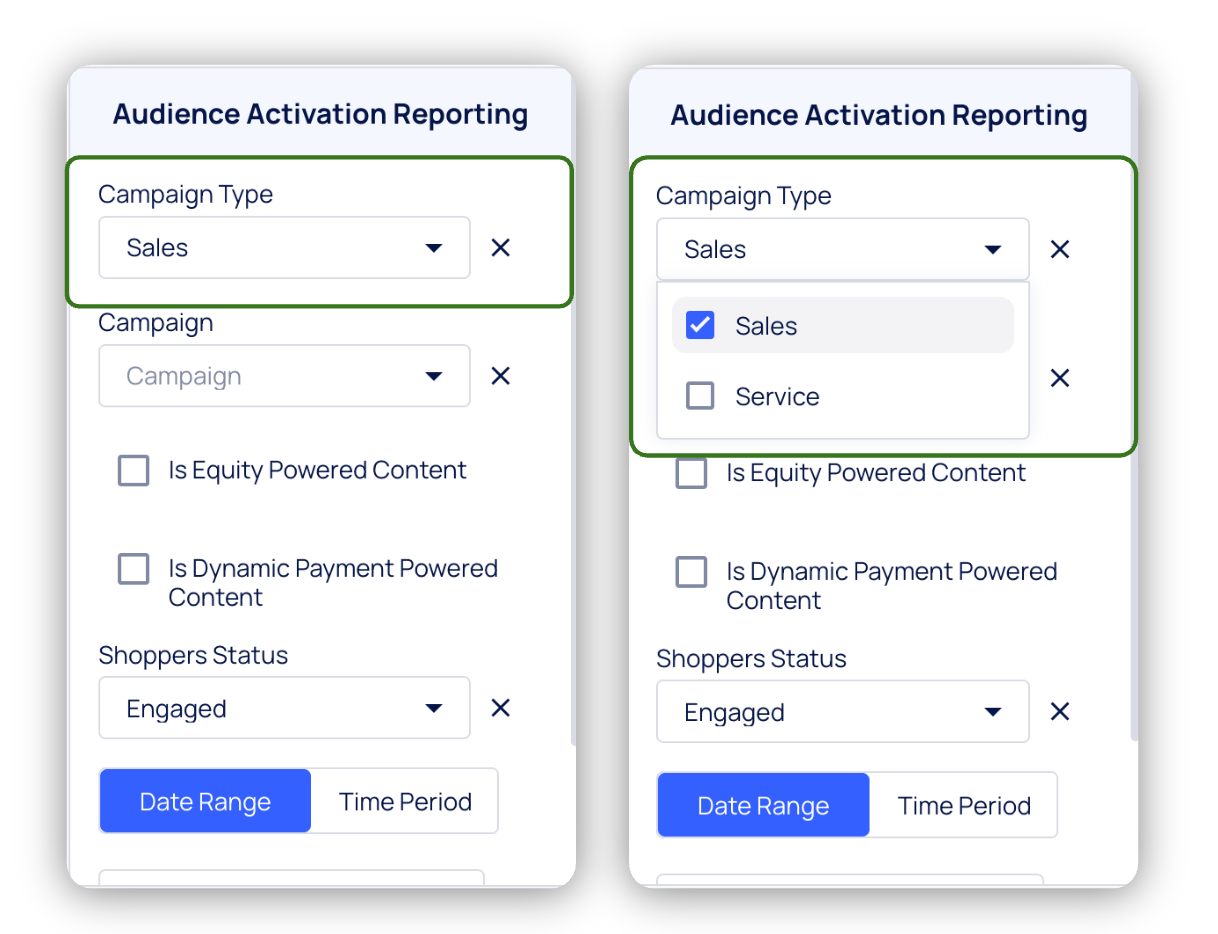Viewport: 1218px width, 934px height.
Task: Uncheck the Sales option in dropdown list
Action: coord(700,326)
